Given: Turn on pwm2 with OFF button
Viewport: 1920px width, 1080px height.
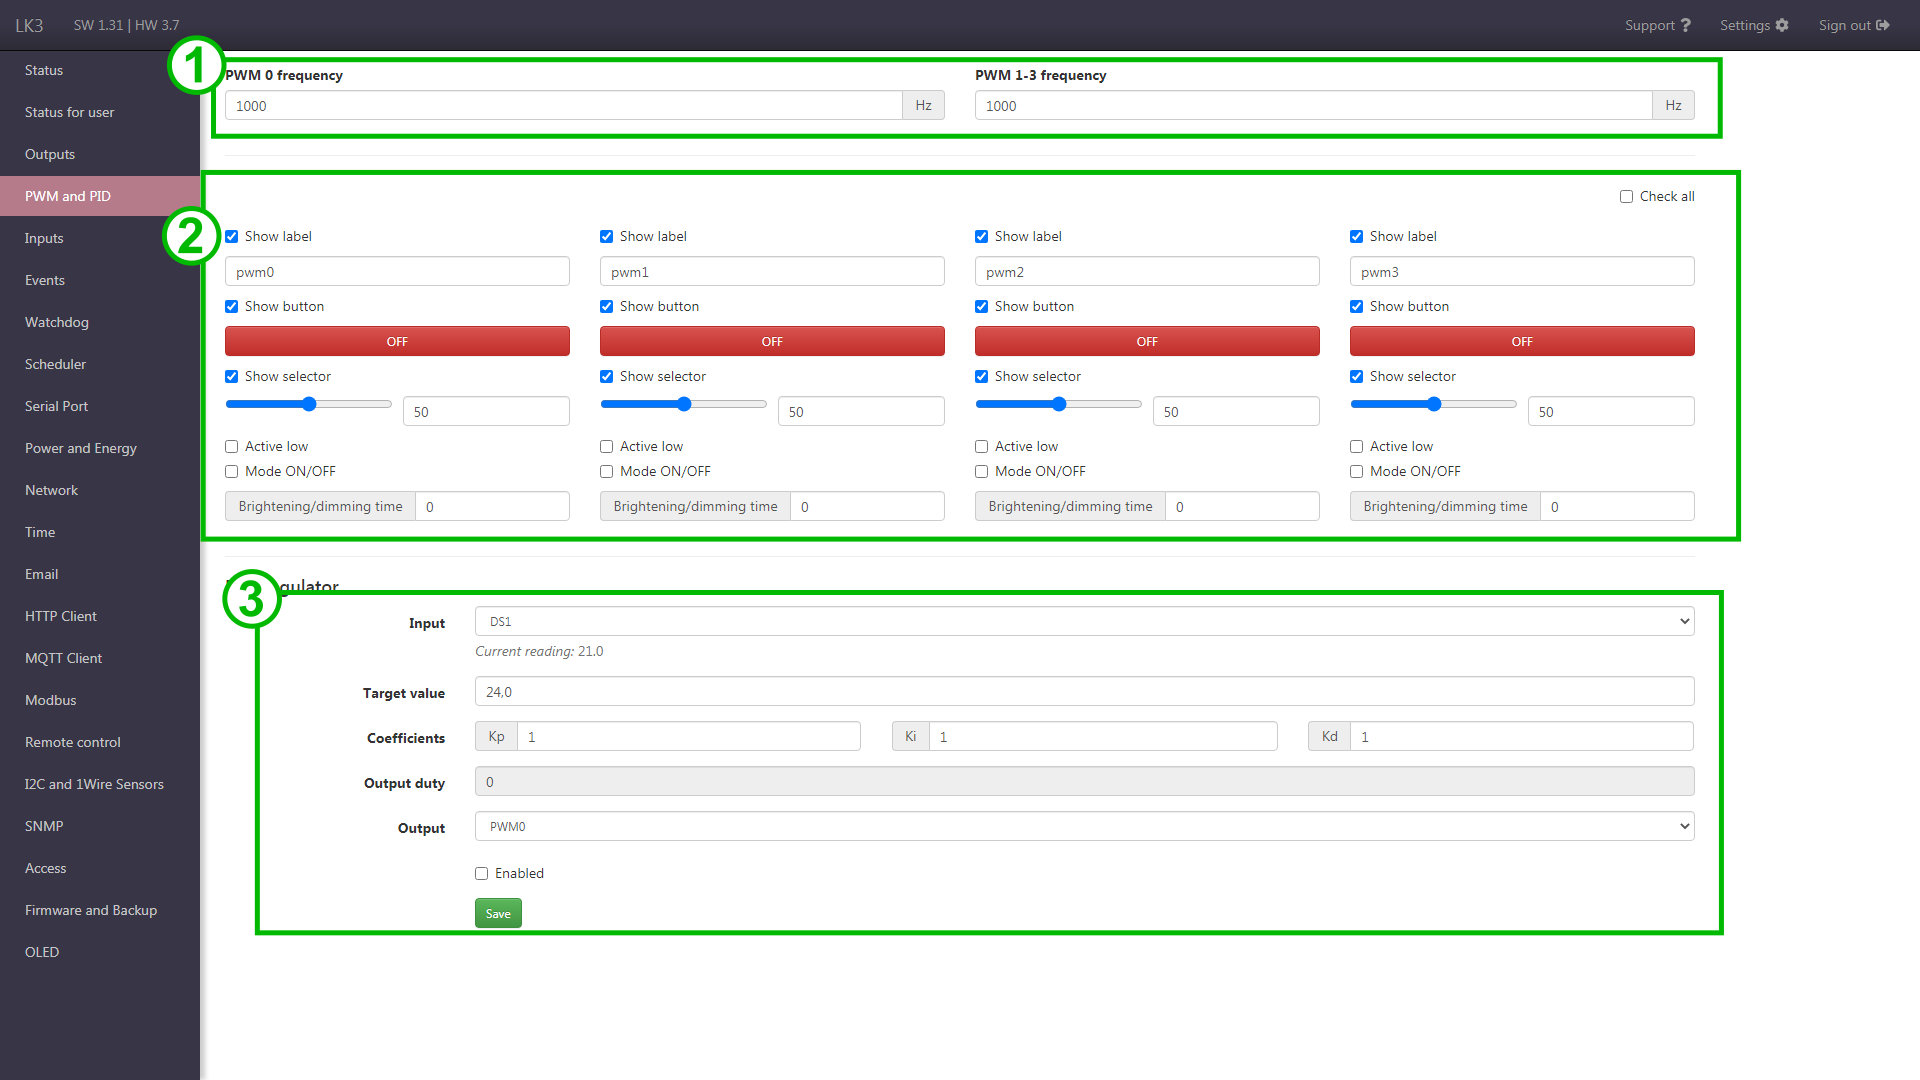Looking at the screenshot, I should click(1147, 341).
